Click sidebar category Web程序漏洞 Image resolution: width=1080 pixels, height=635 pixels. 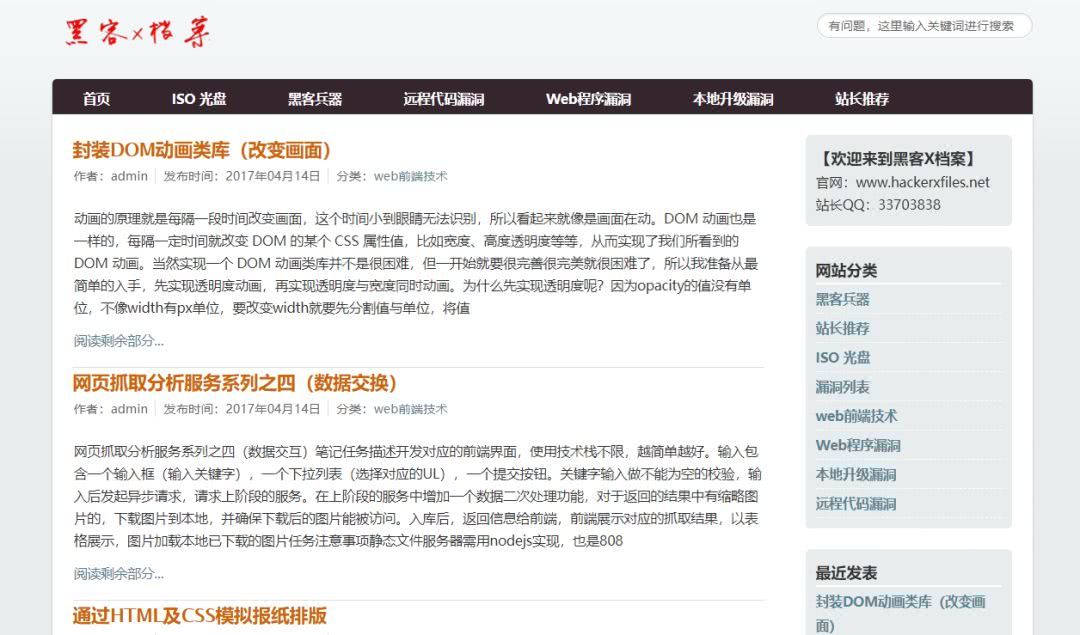click(858, 445)
